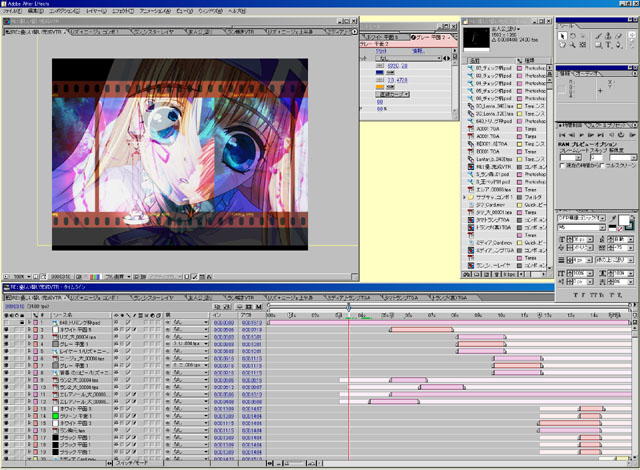This screenshot has width=640, height=470.
Task: Select the Zoom magnifier tool
Action: click(x=572, y=45)
